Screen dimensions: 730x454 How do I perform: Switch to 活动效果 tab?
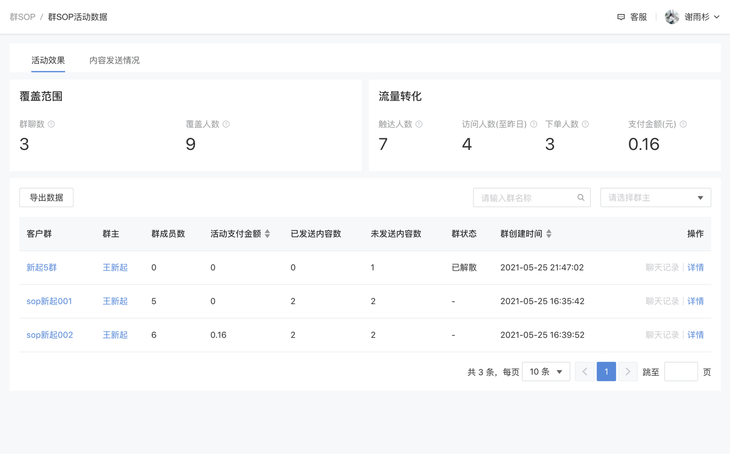point(48,60)
